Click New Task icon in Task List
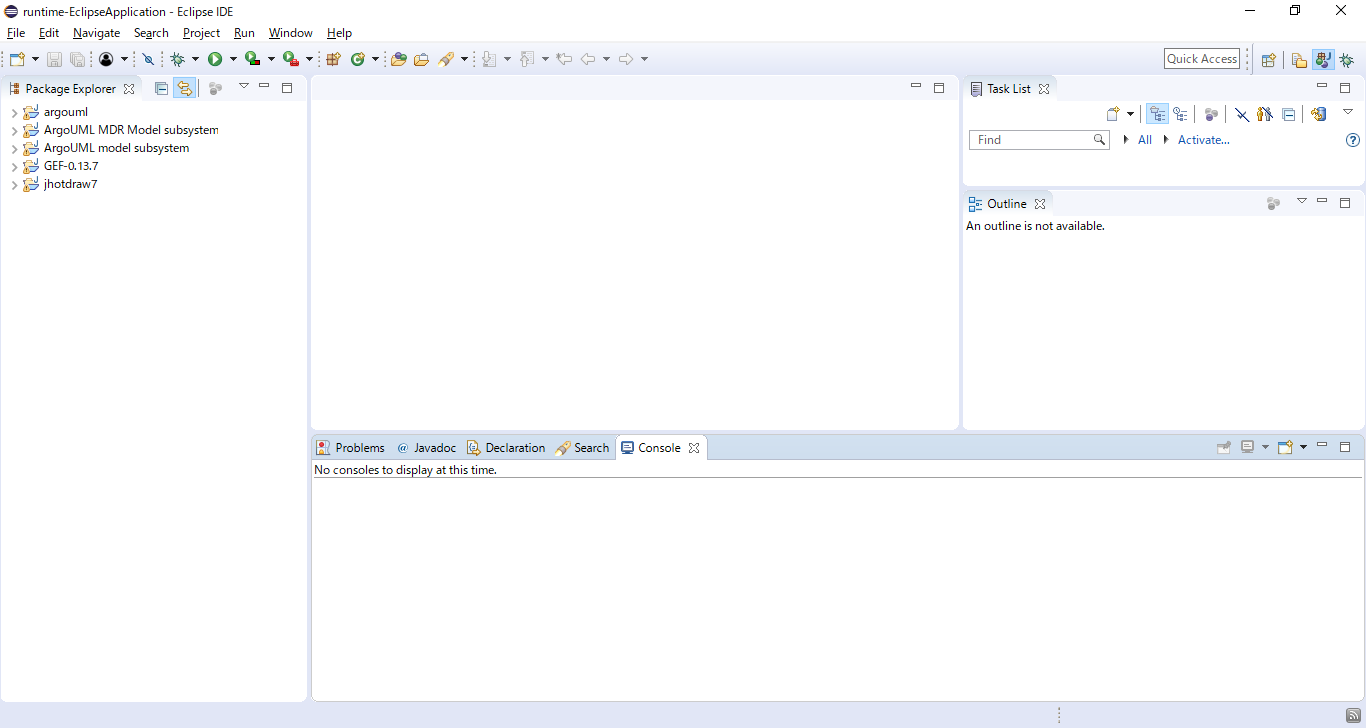 pyautogui.click(x=1112, y=114)
